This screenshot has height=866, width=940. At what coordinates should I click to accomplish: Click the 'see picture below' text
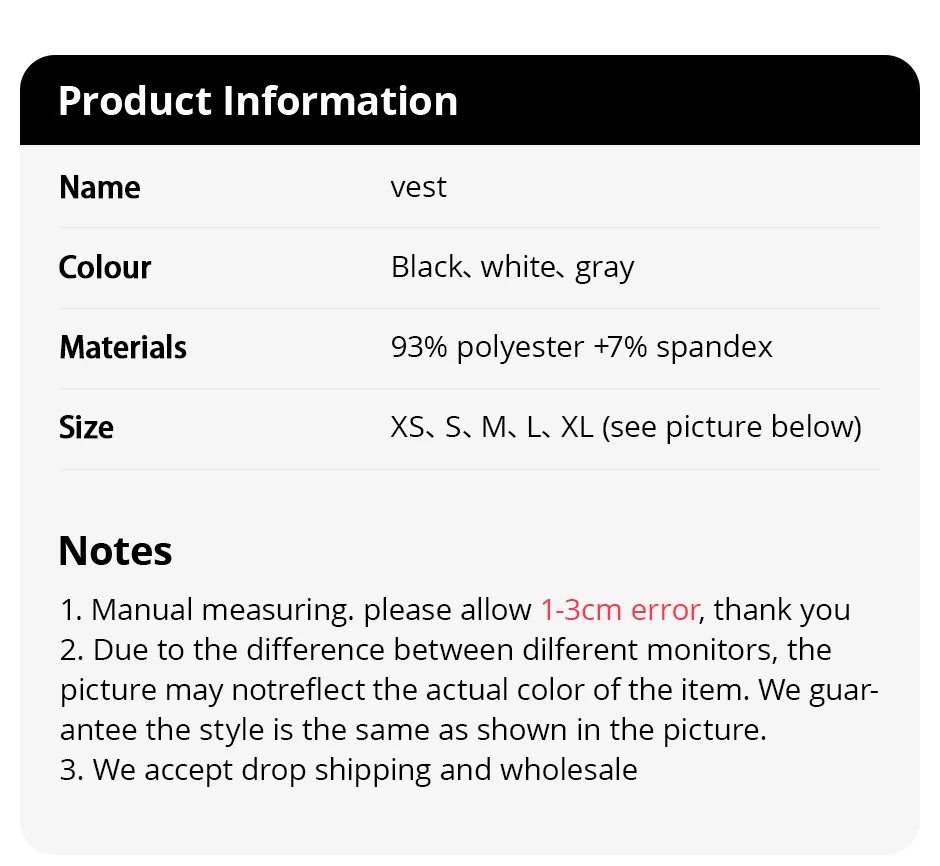(731, 428)
